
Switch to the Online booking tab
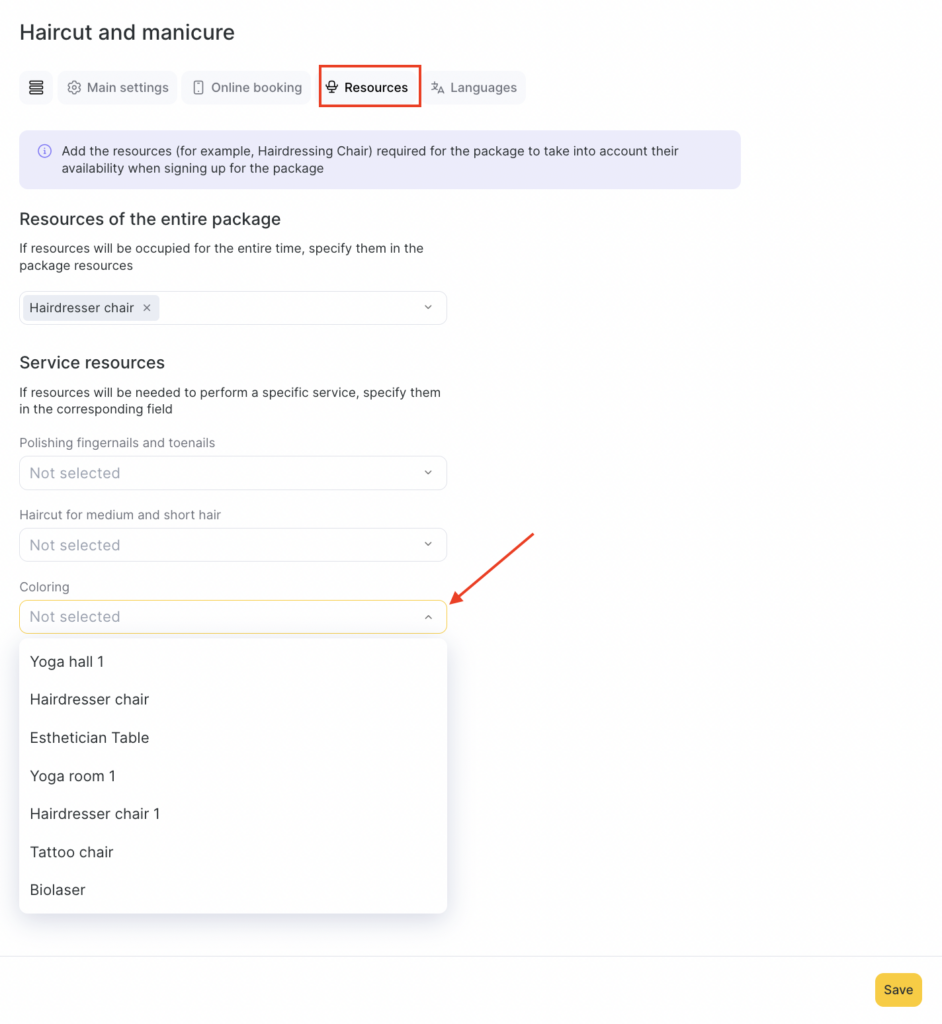tap(247, 88)
